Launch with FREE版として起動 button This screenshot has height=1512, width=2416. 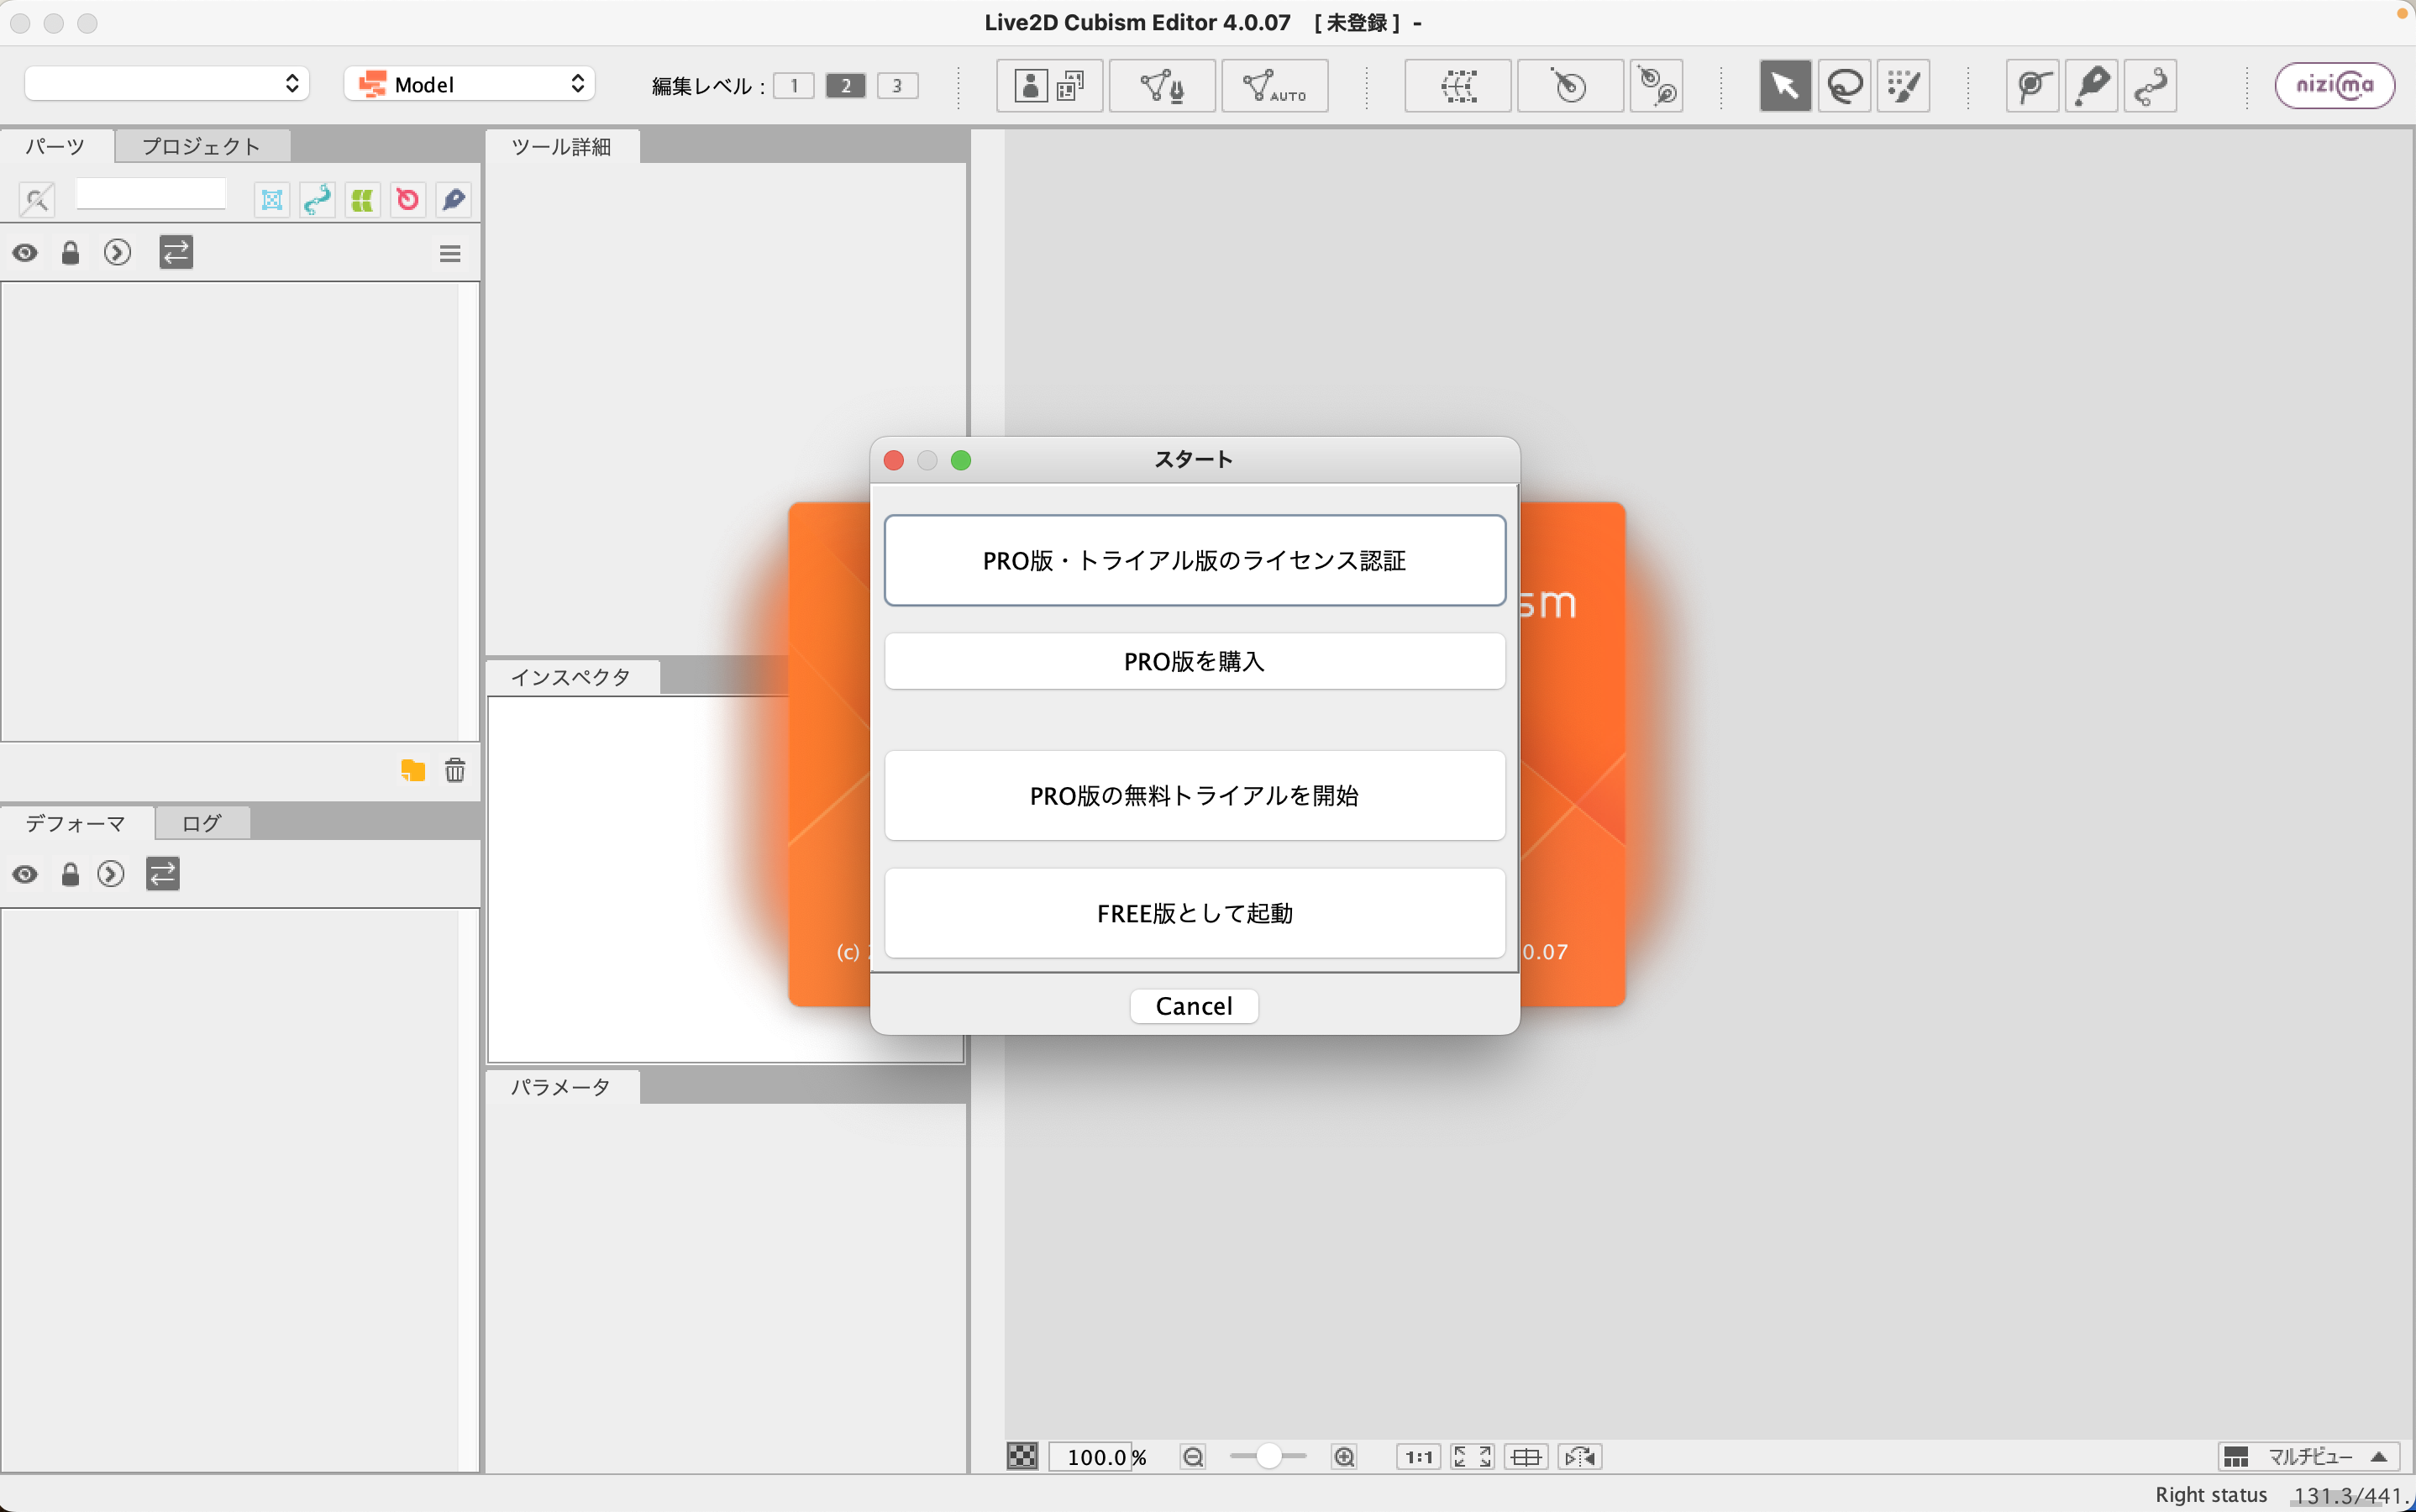point(1195,913)
